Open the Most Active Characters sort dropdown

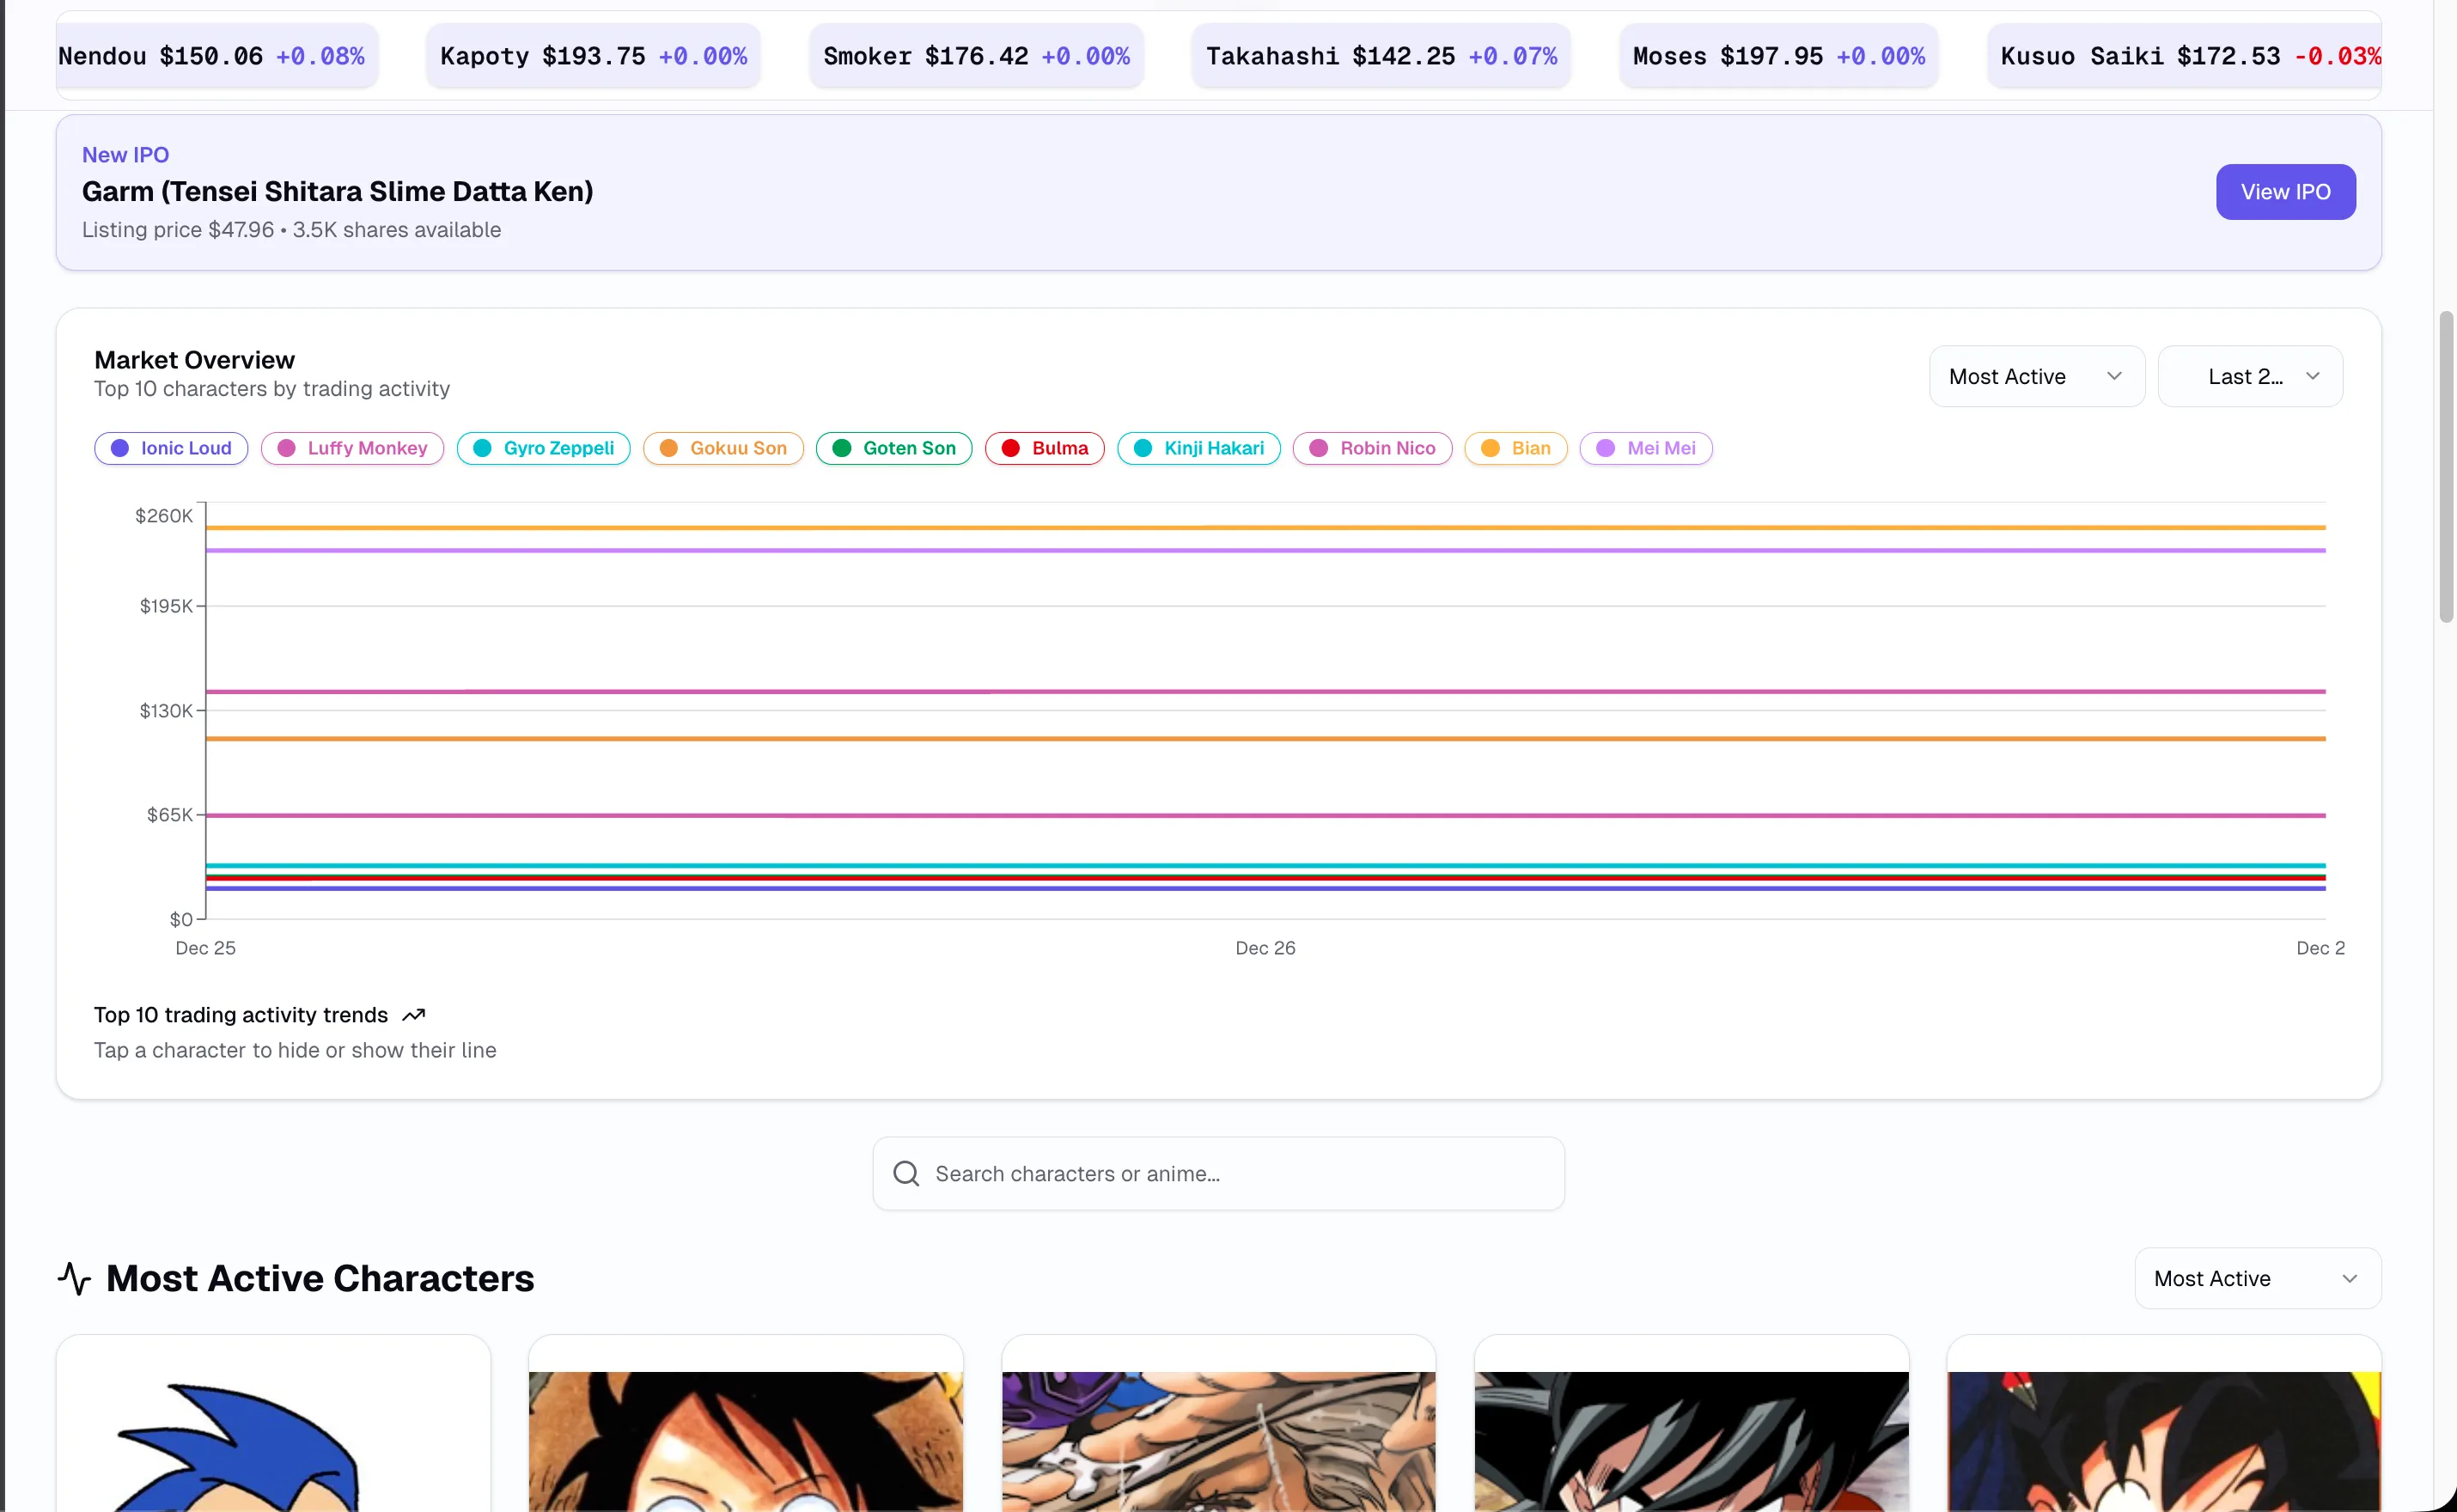click(x=2256, y=1278)
